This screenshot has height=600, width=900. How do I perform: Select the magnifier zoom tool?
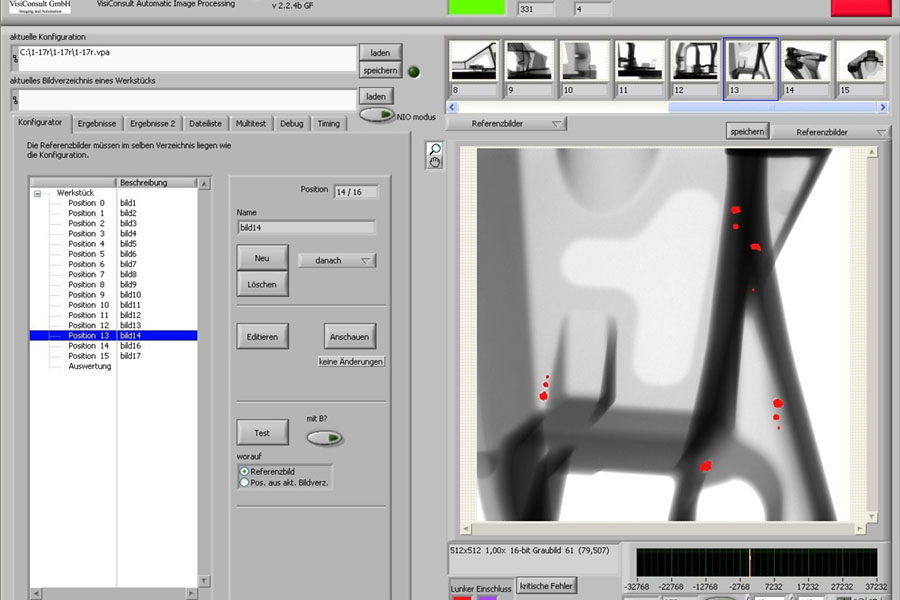(x=435, y=150)
